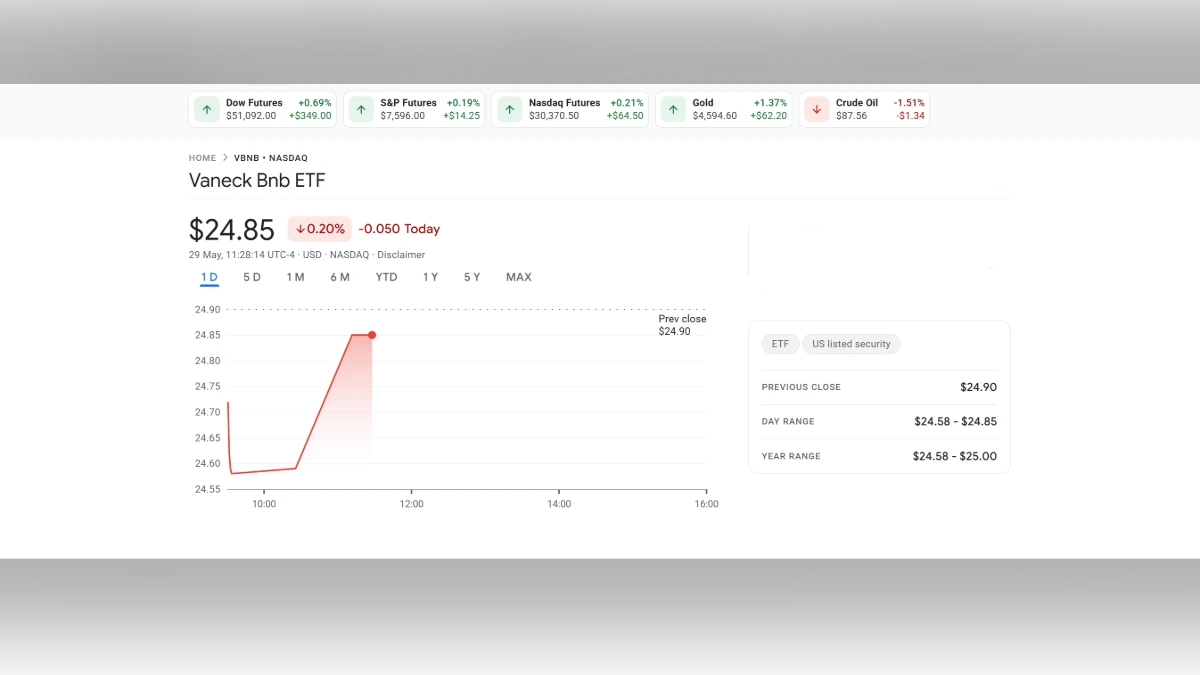Select the YTD chart range

click(386, 277)
